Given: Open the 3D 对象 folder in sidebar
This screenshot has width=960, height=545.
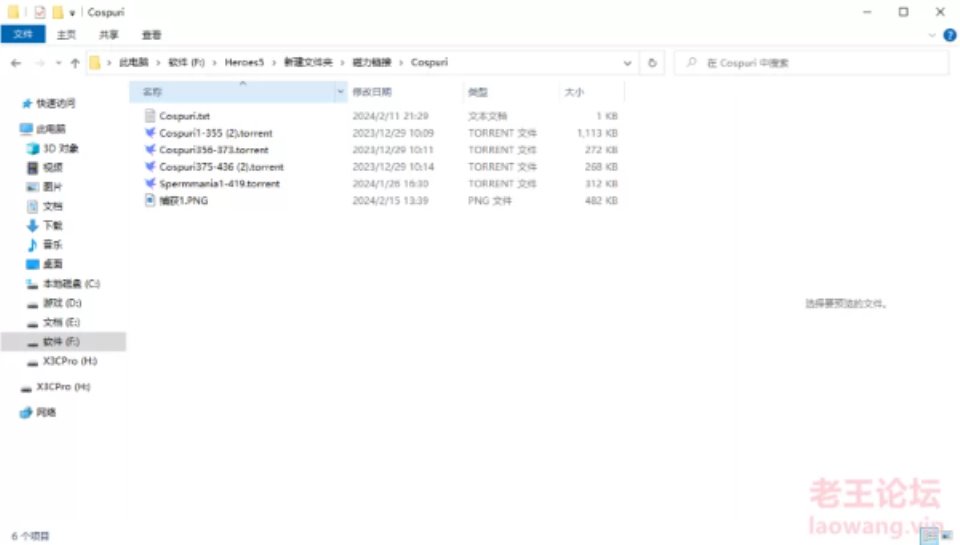Looking at the screenshot, I should click(60, 148).
